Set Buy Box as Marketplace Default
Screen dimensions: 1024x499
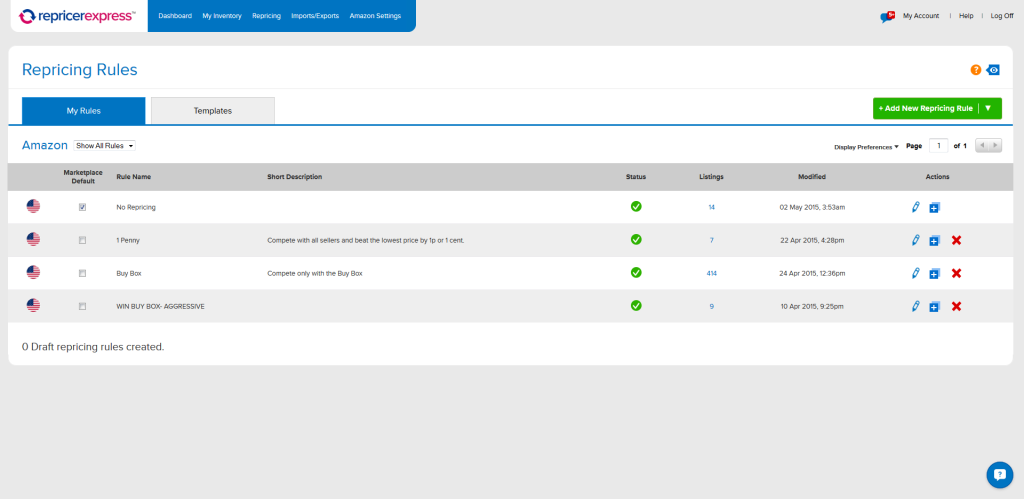tap(82, 273)
